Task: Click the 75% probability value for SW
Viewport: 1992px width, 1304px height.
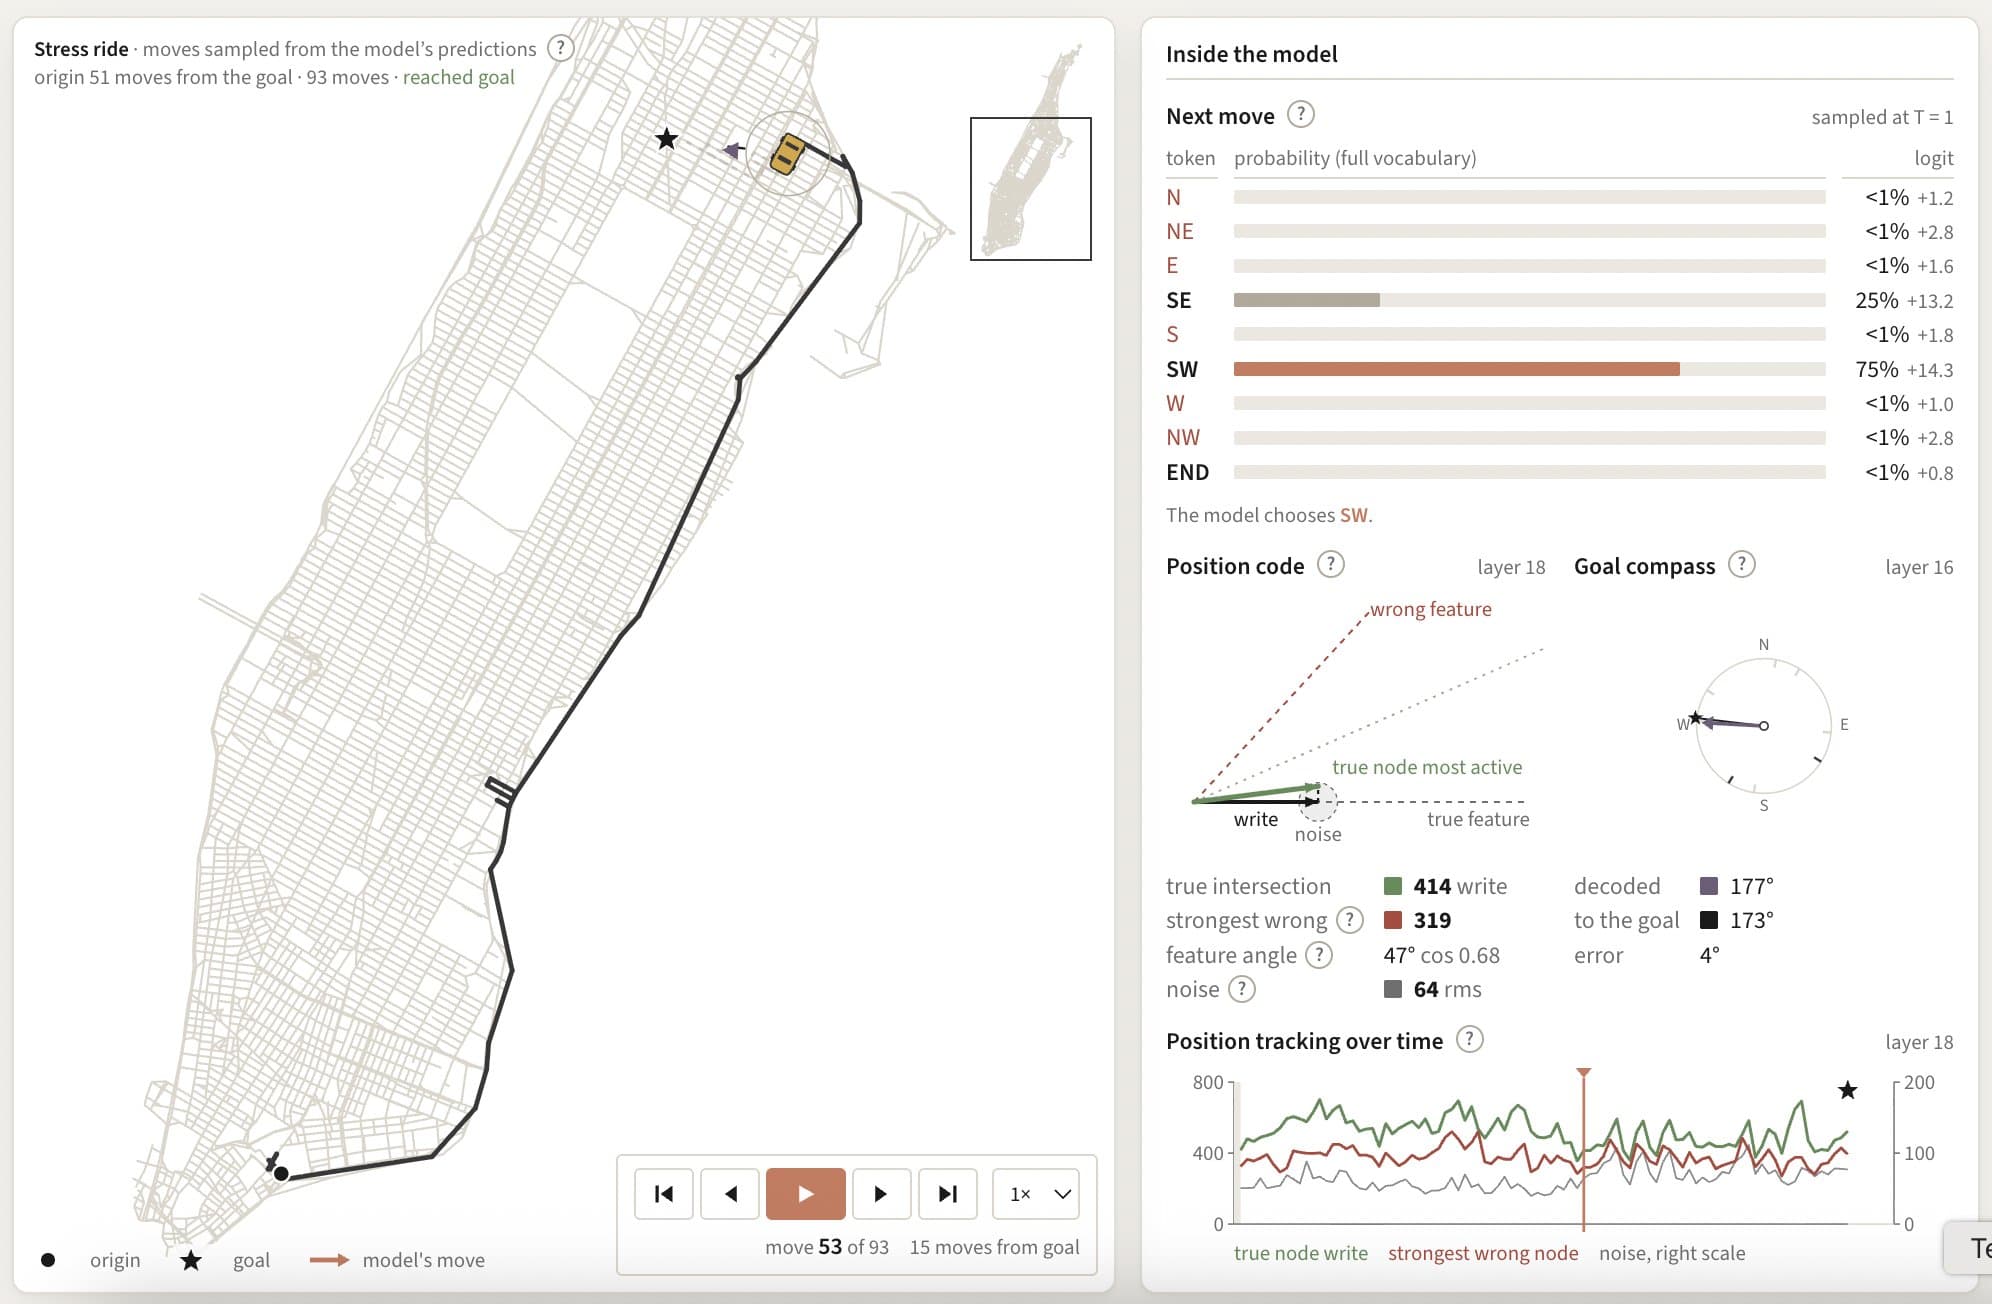Action: coord(1877,369)
